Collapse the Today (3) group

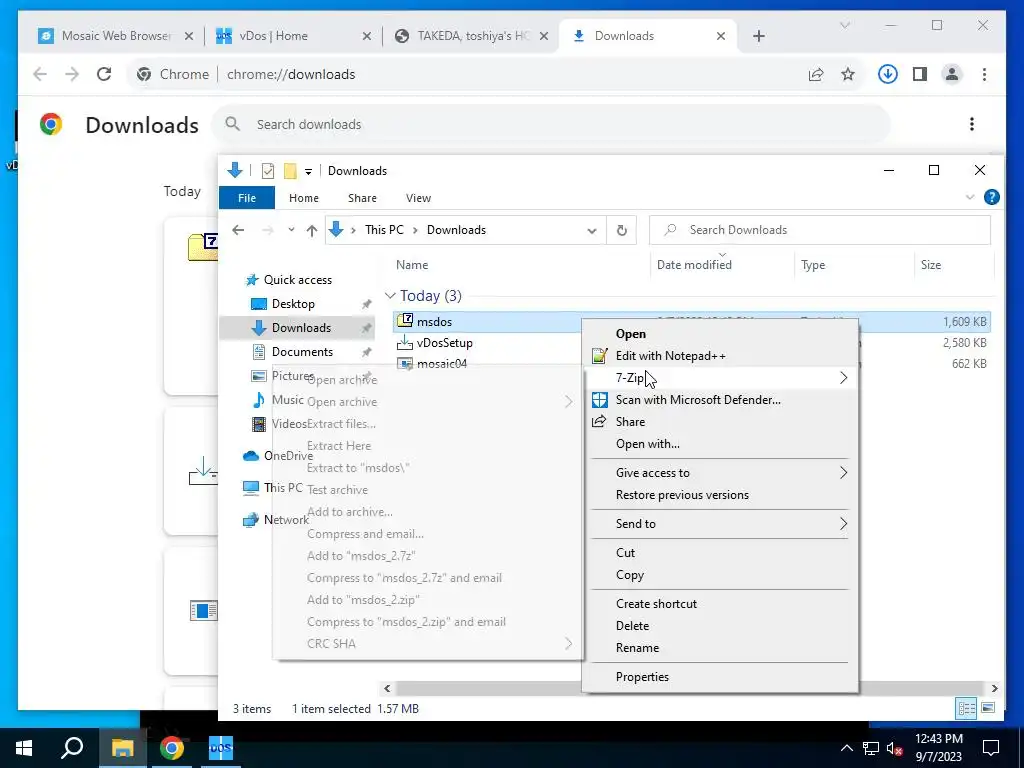391,296
